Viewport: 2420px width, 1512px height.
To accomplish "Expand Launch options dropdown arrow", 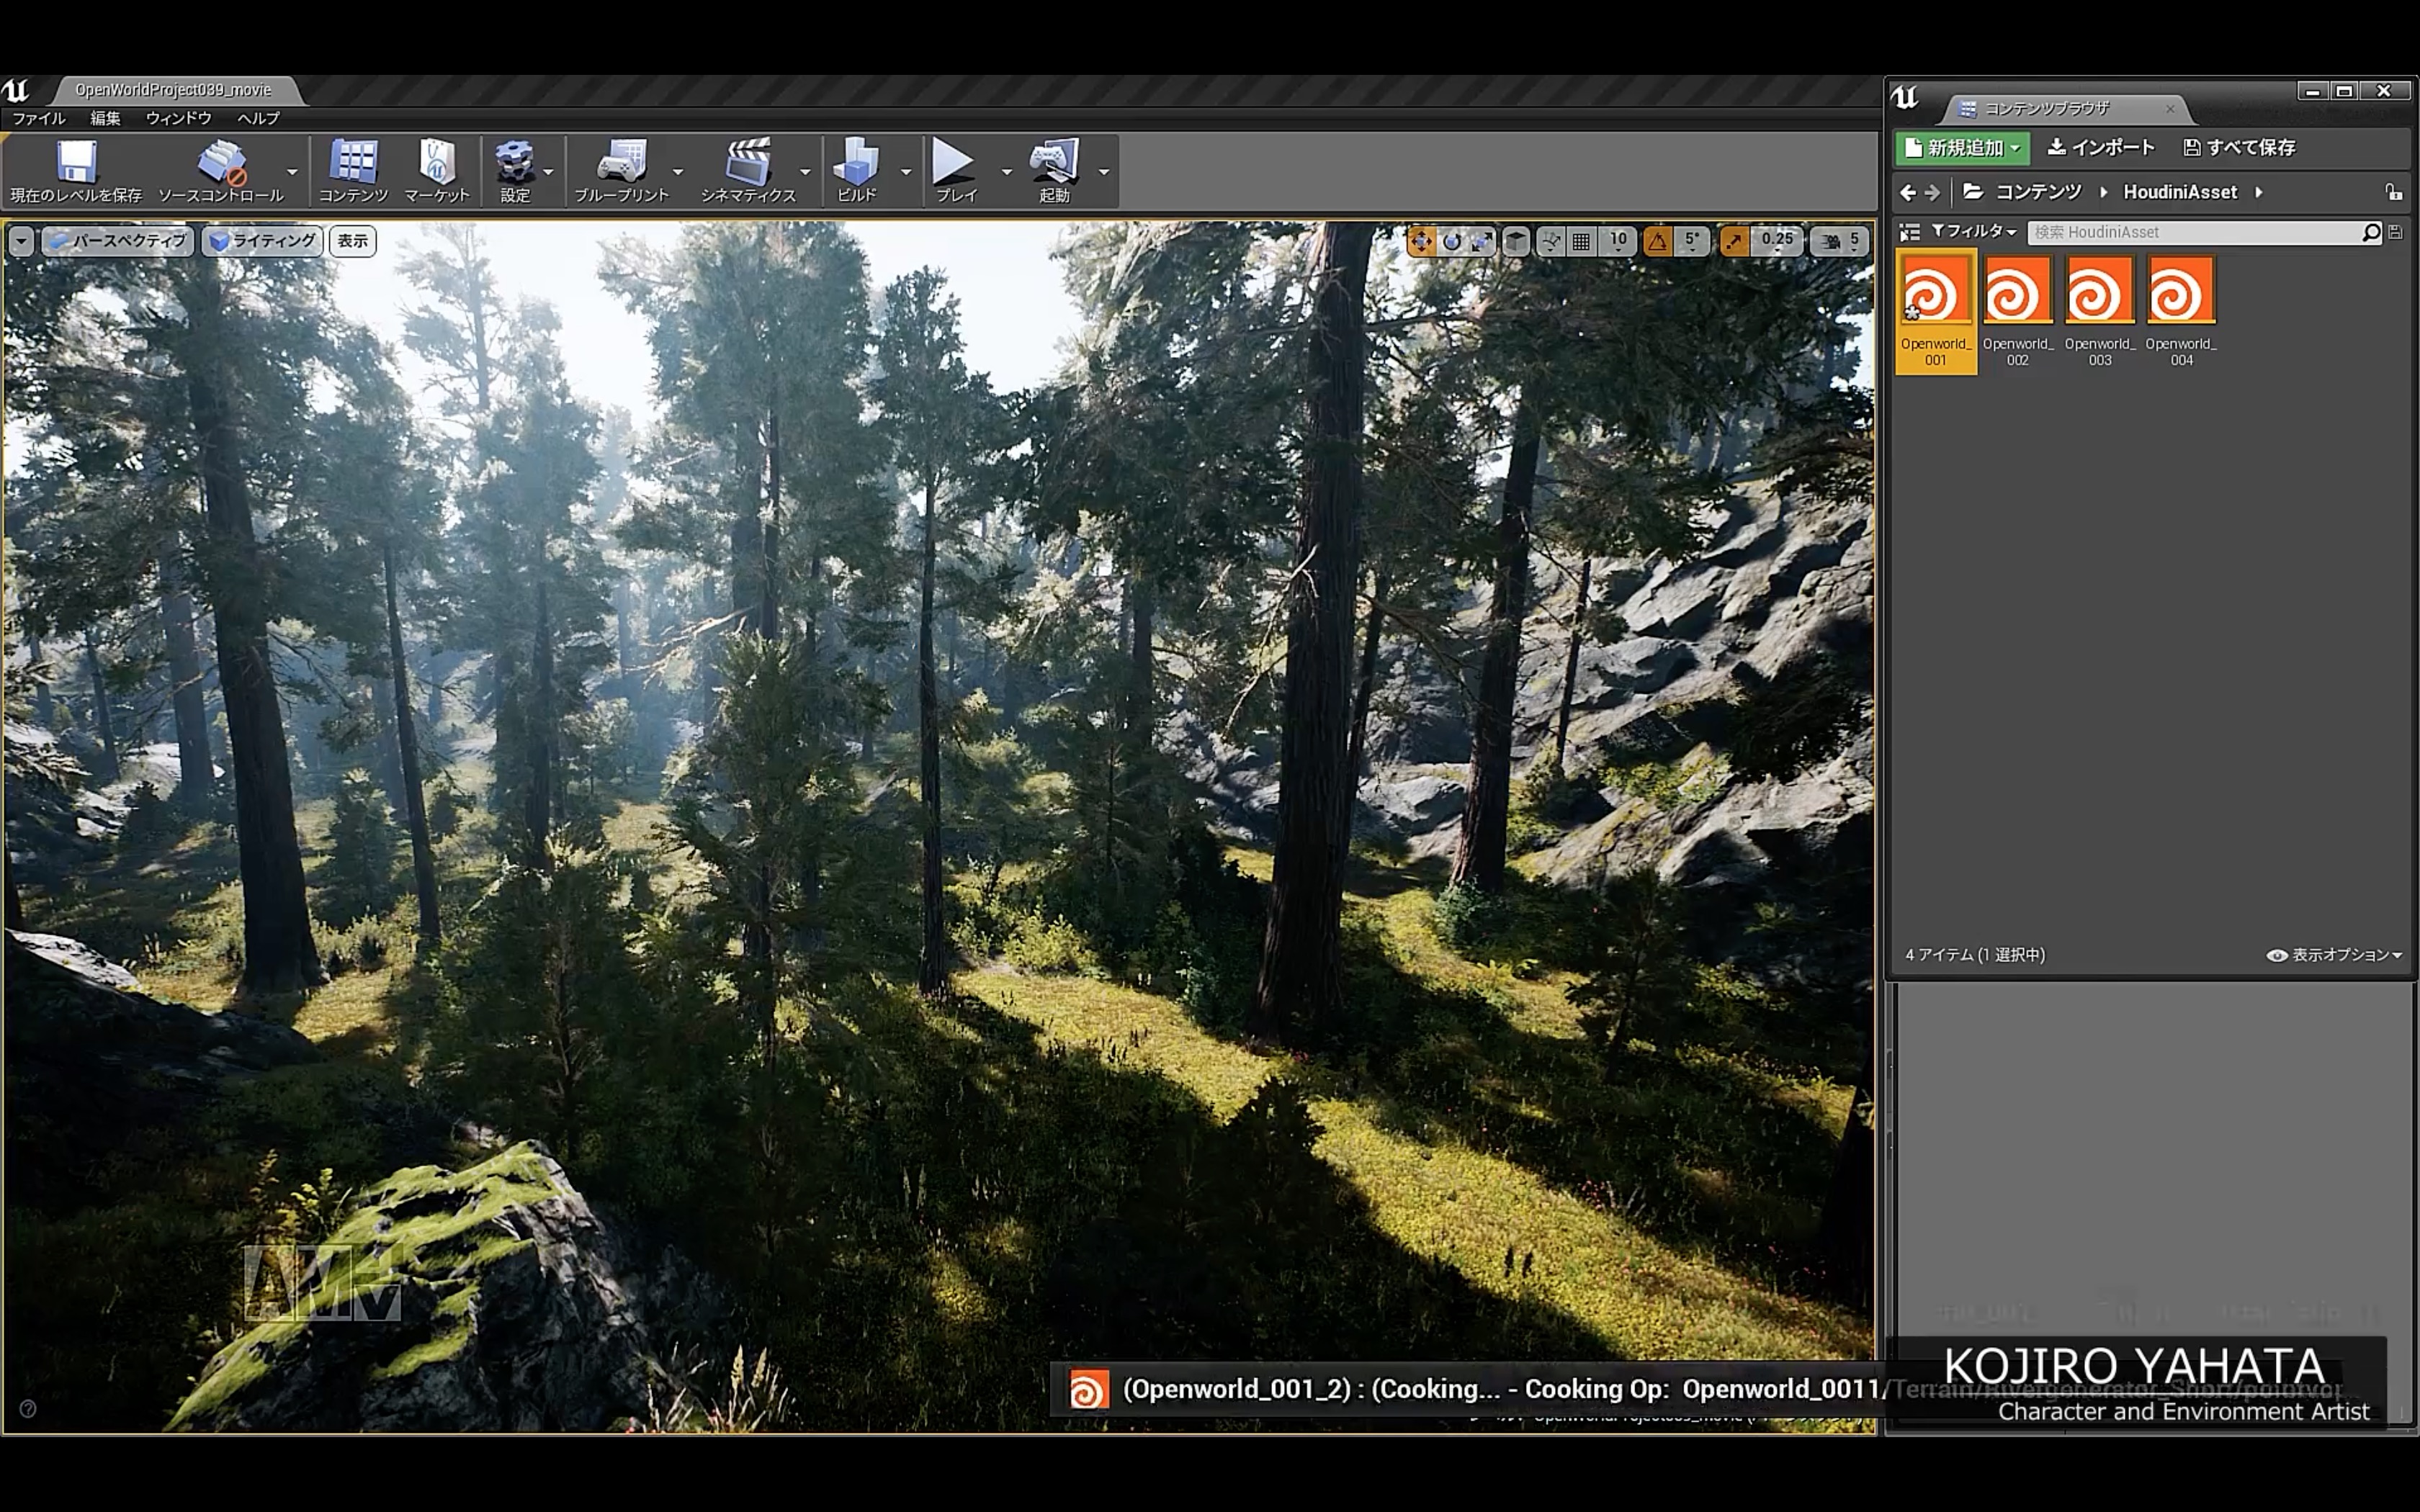I will click(1104, 172).
